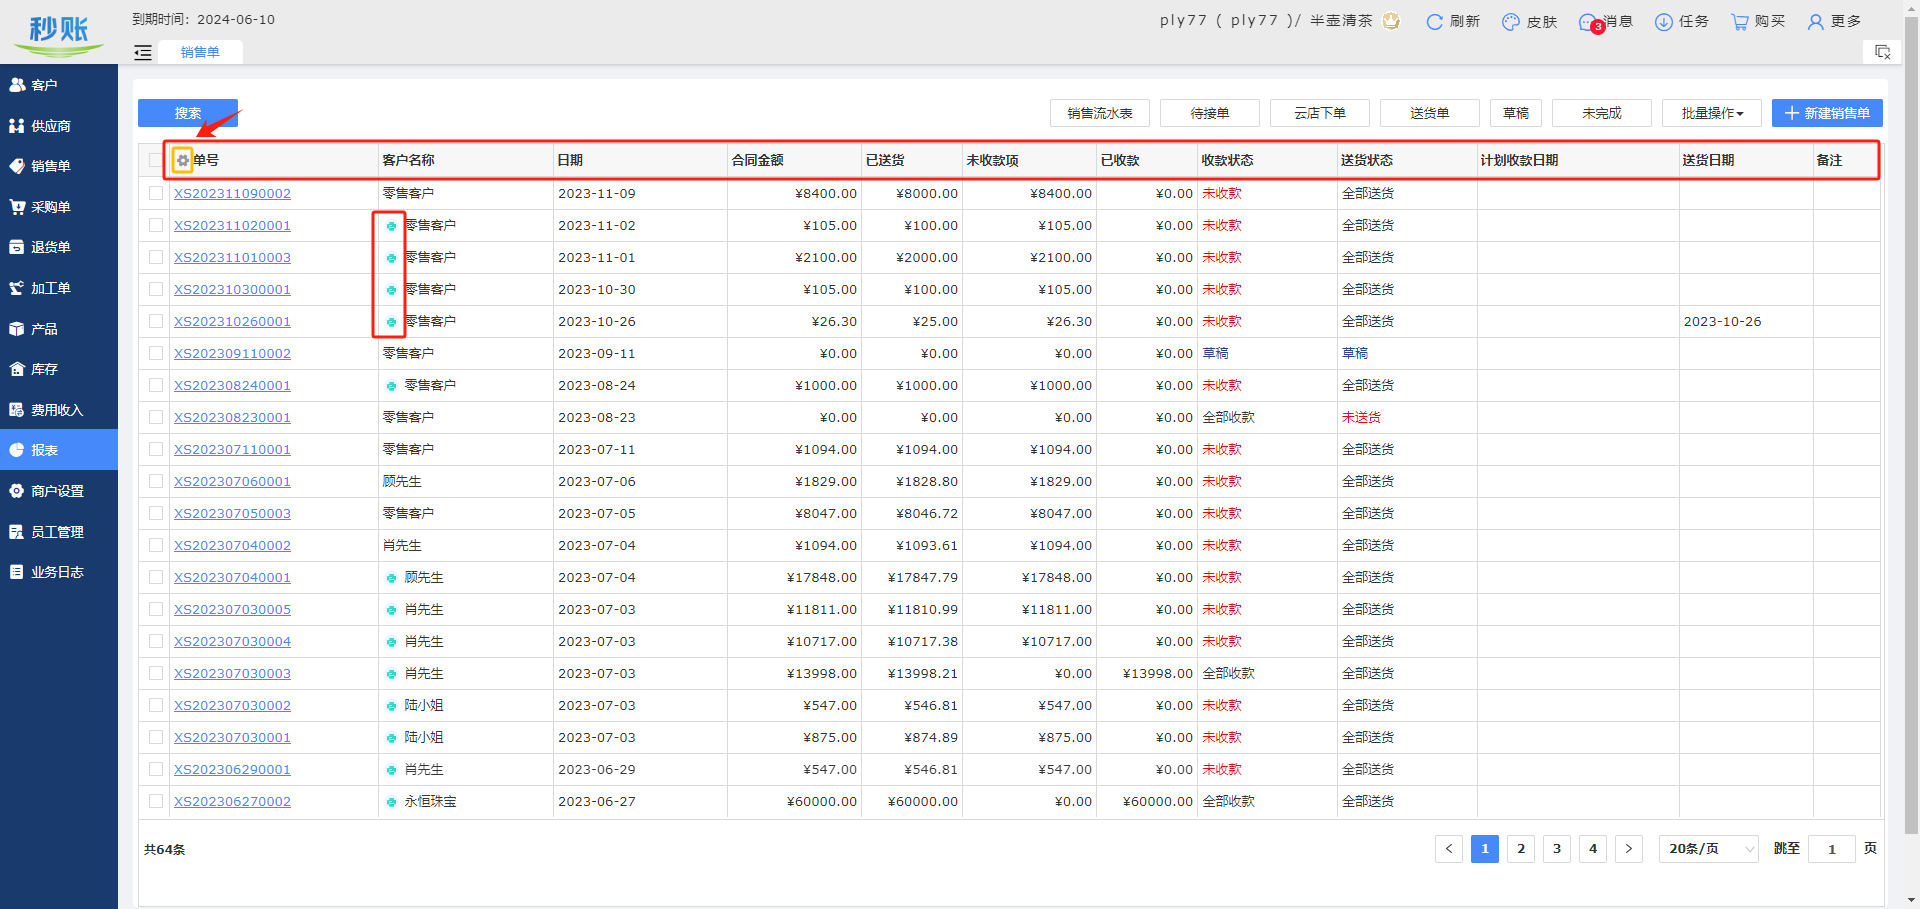Image resolution: width=1920 pixels, height=909 pixels.
Task: Click the 产品 box icon in sidebar
Action: [x=17, y=329]
